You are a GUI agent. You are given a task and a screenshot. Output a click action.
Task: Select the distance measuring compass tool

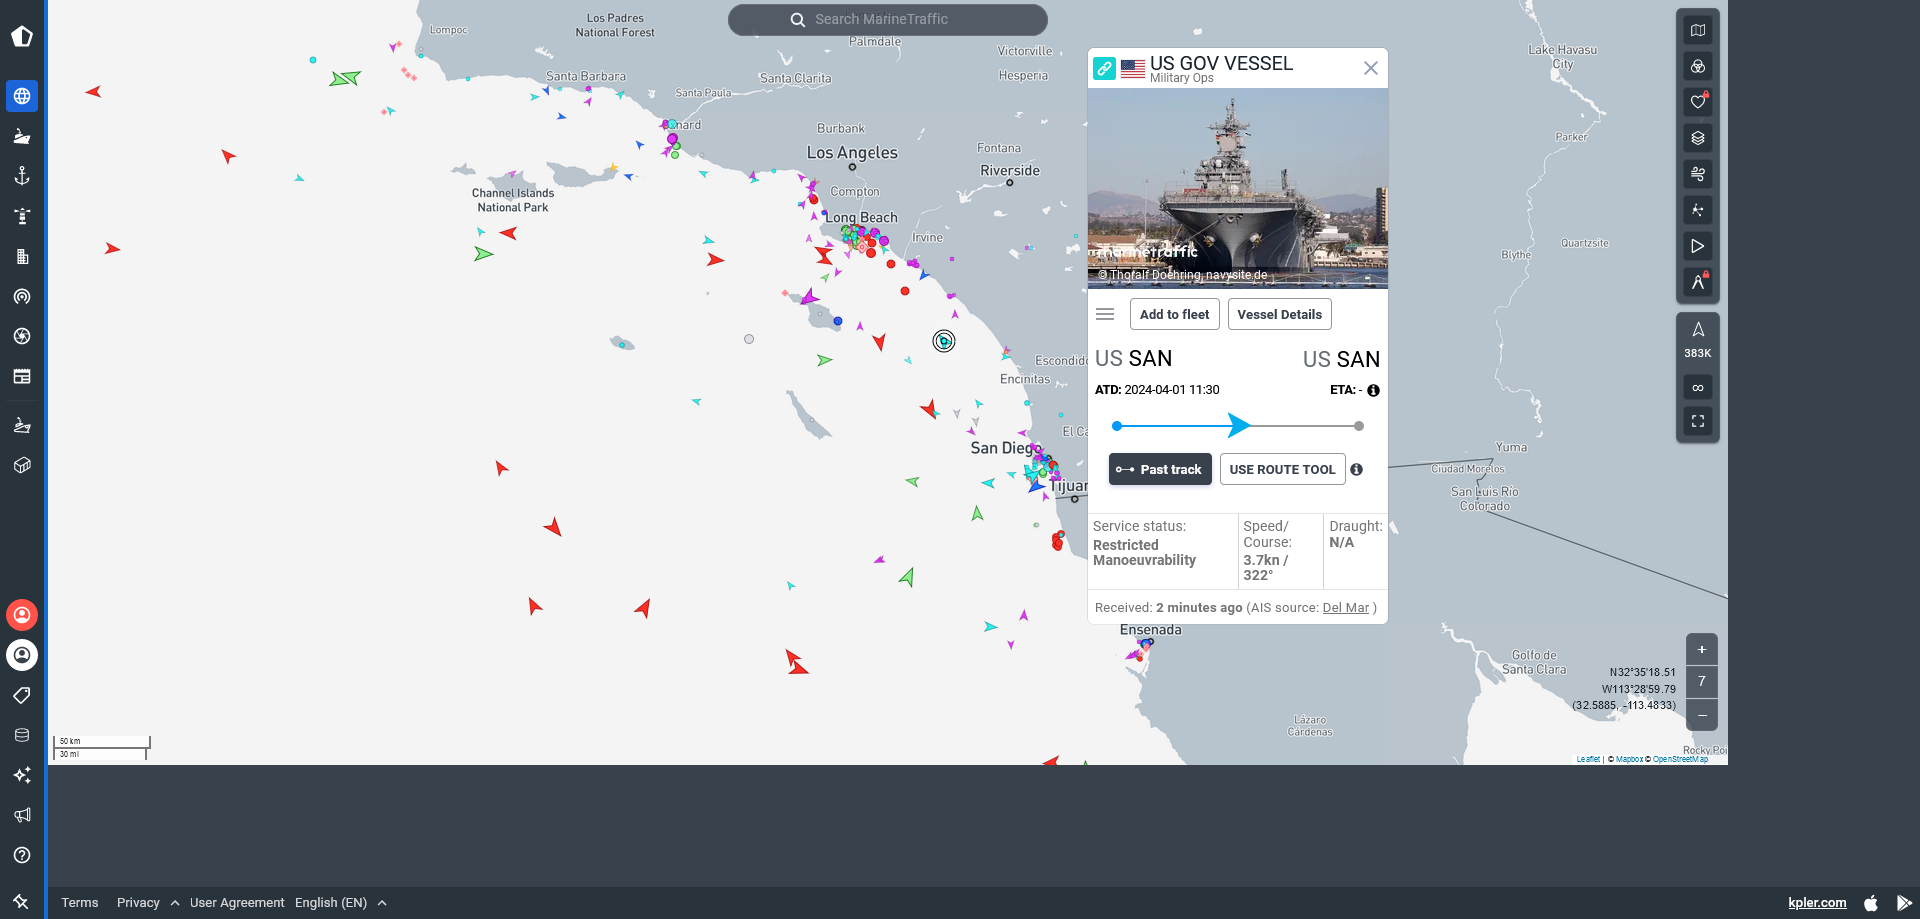[x=1698, y=282]
